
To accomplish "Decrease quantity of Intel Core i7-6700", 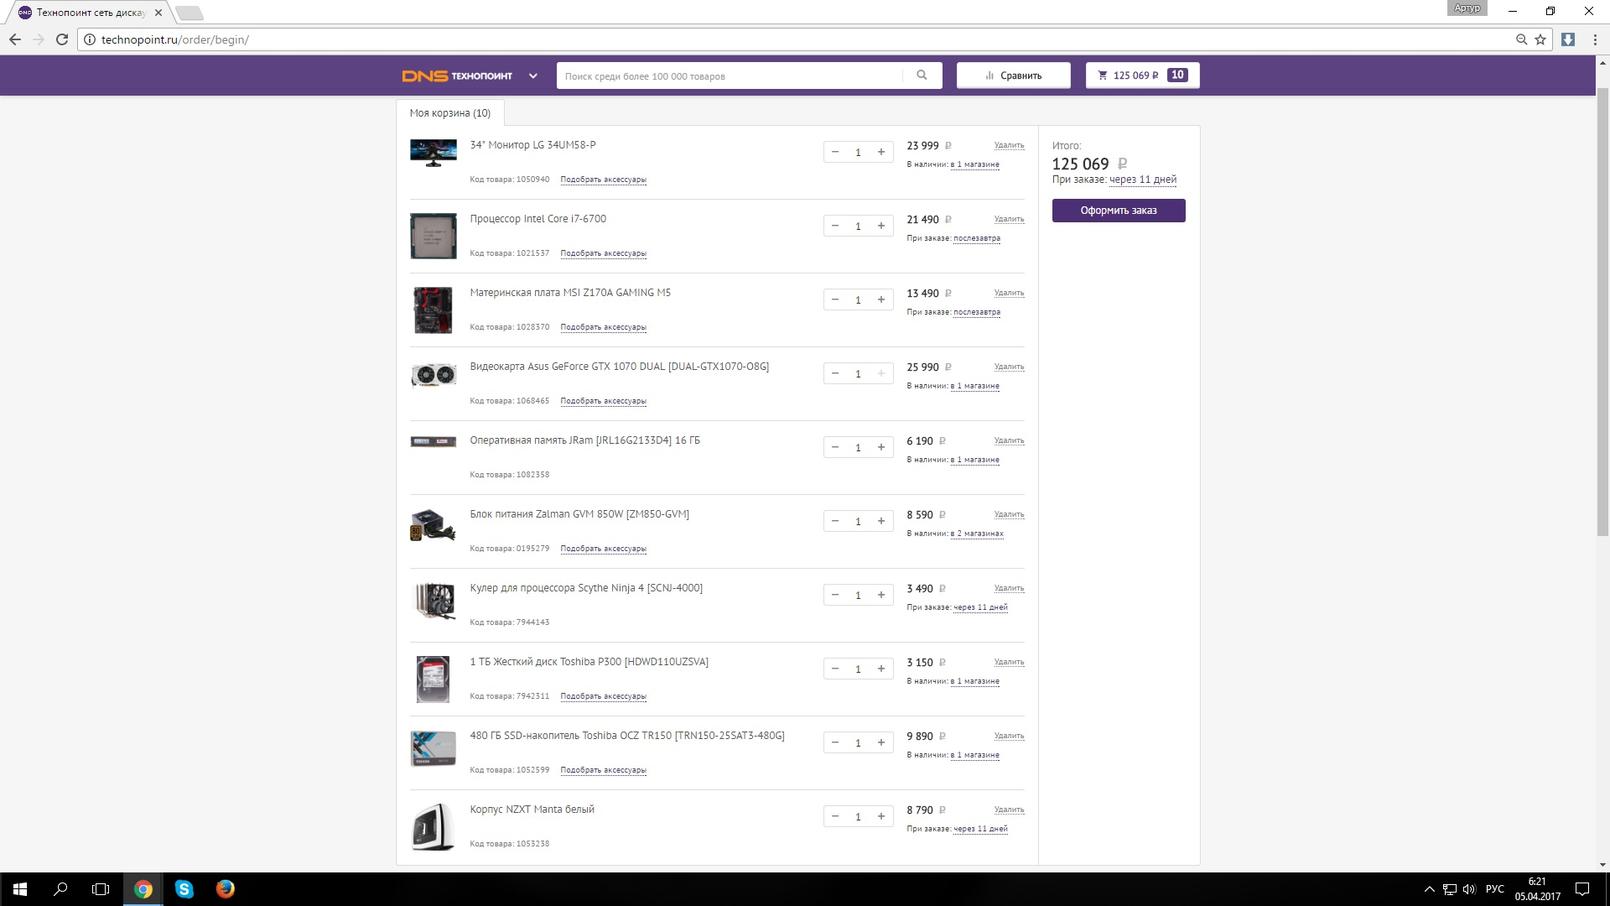I will (835, 226).
